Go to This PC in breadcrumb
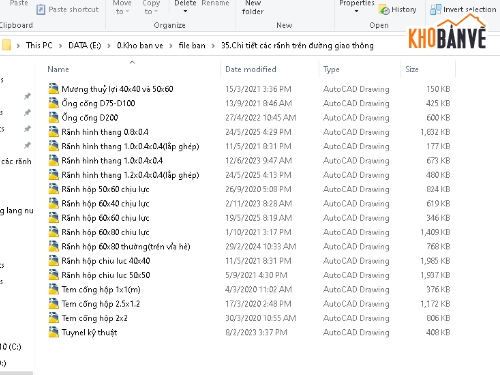The image size is (500, 375). 39,45
